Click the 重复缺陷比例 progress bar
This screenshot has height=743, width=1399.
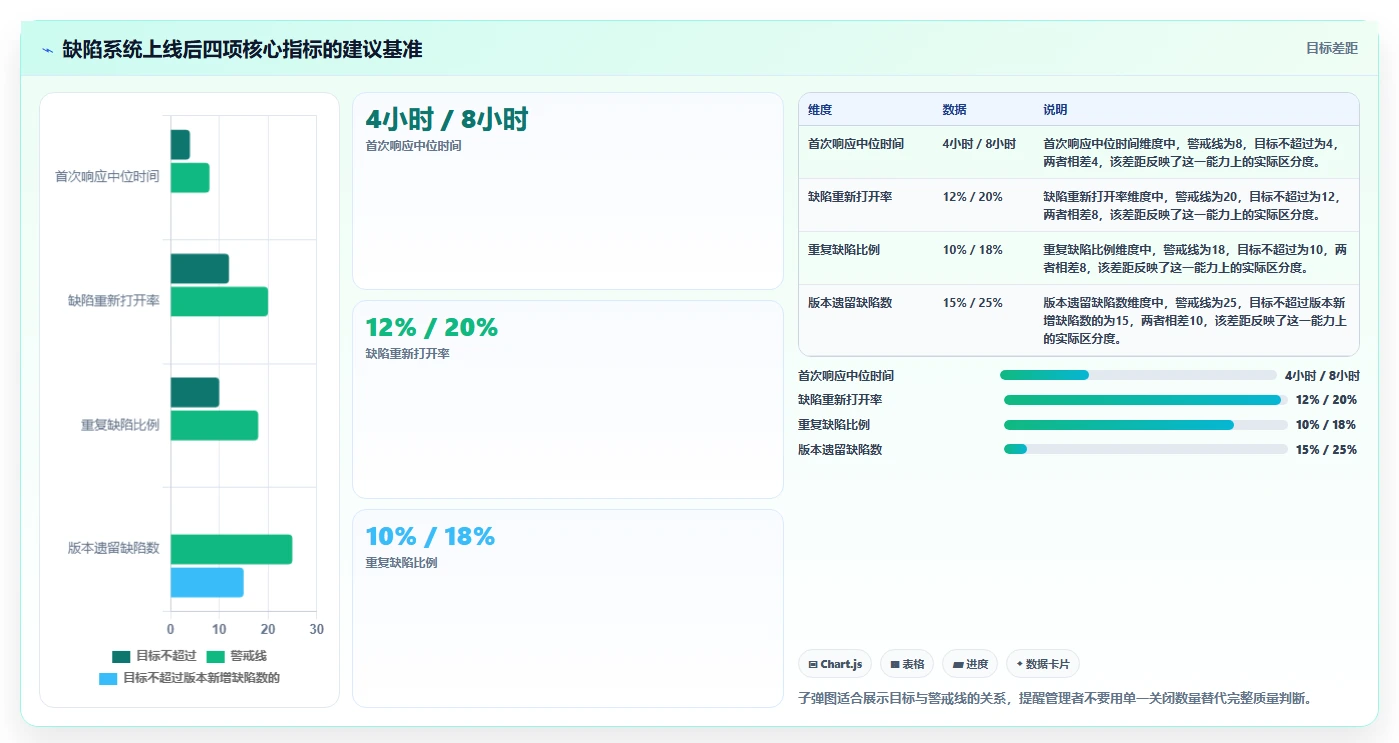(1146, 425)
